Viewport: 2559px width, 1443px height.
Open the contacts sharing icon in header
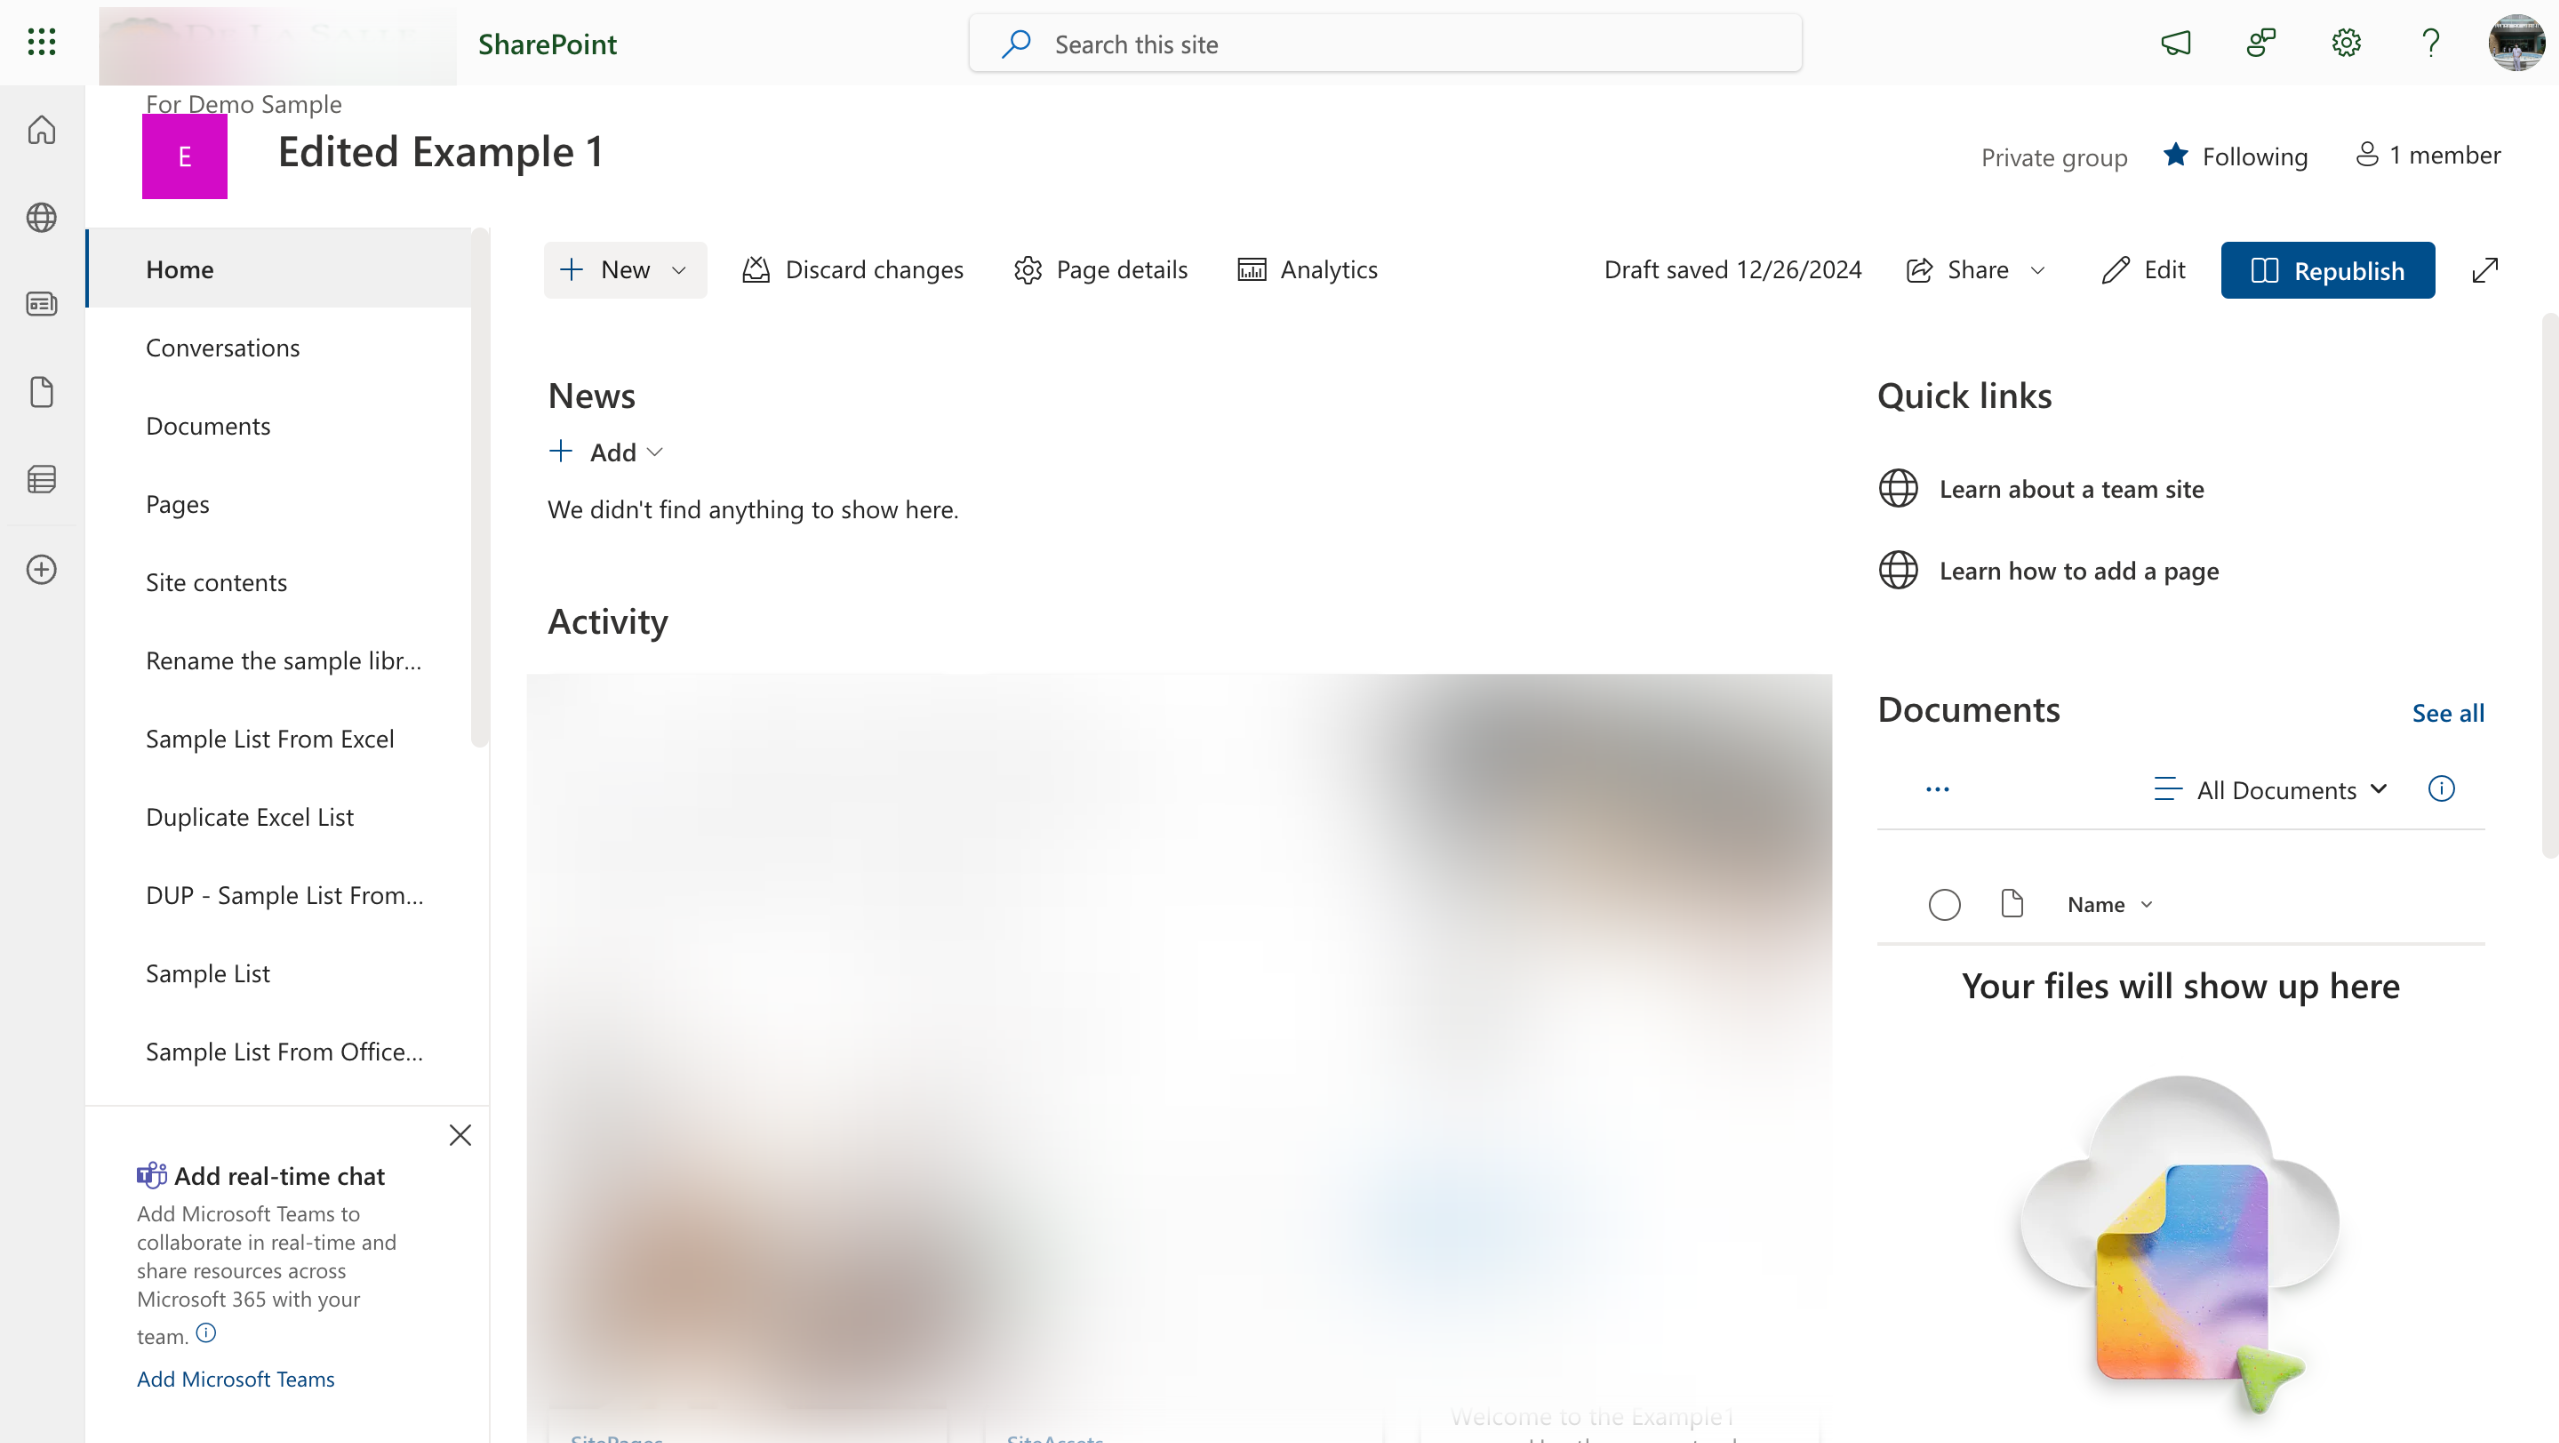2260,43
